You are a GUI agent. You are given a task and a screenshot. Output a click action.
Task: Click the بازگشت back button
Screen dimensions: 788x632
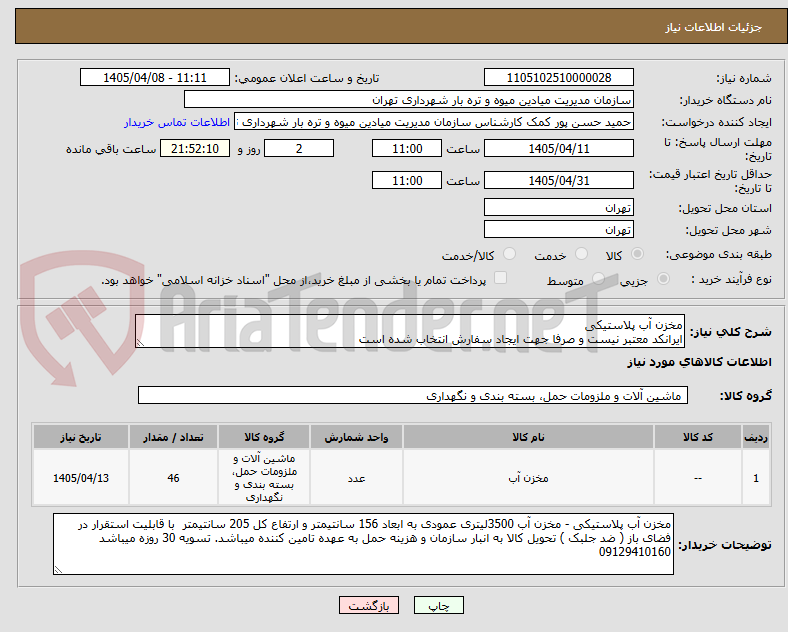(369, 606)
